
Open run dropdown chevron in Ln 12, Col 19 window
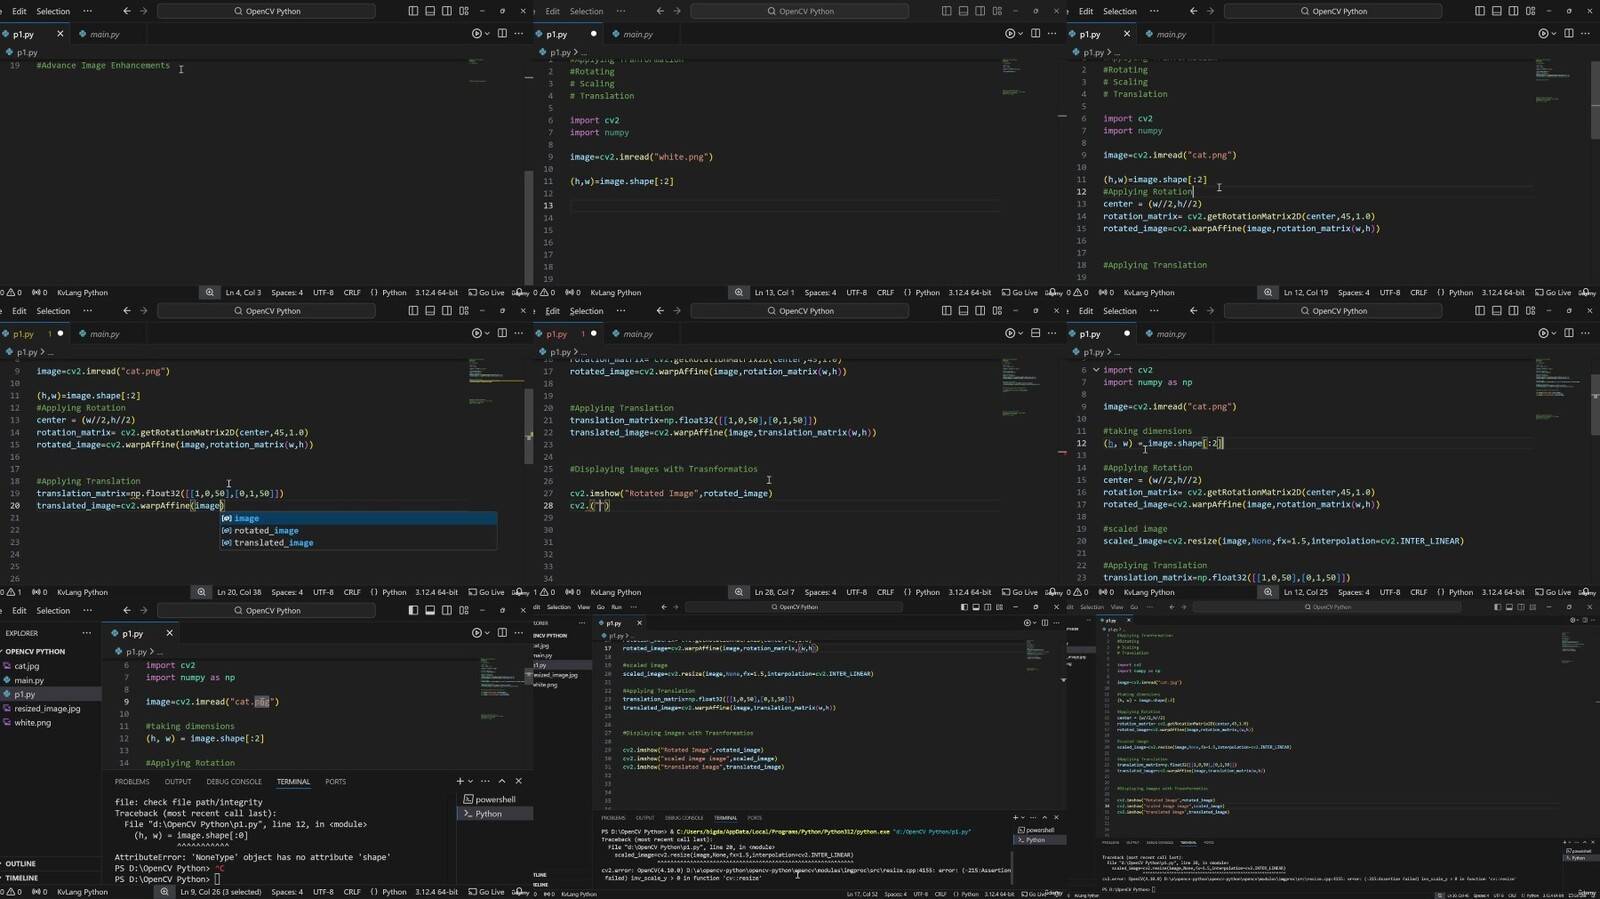[1553, 34]
